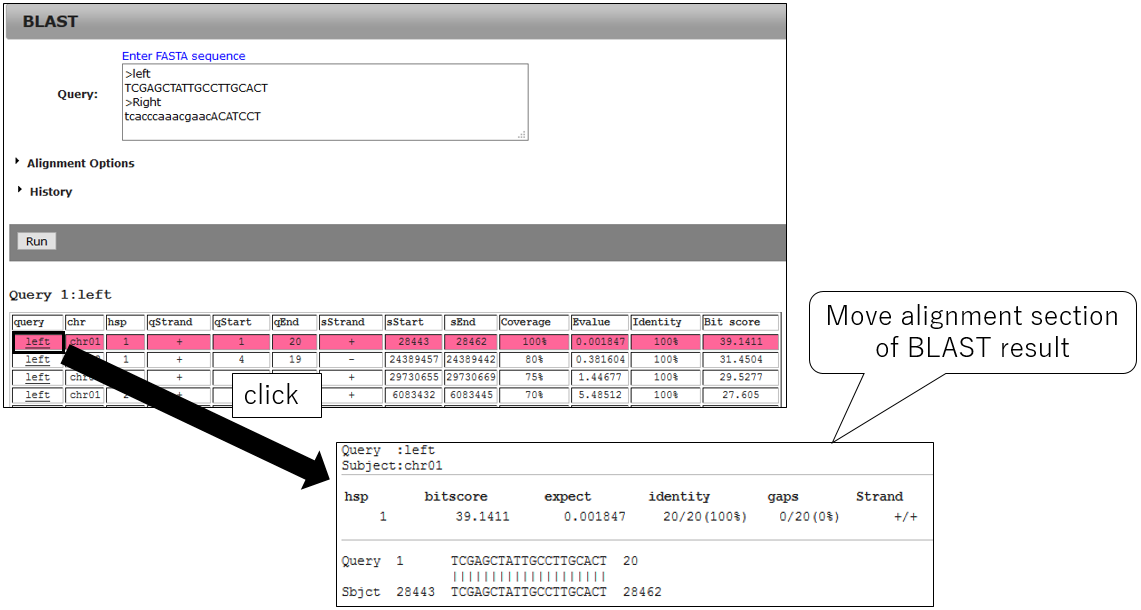This screenshot has width=1141, height=610.
Task: Select the sEnd cell 6083445
Action: (471, 395)
